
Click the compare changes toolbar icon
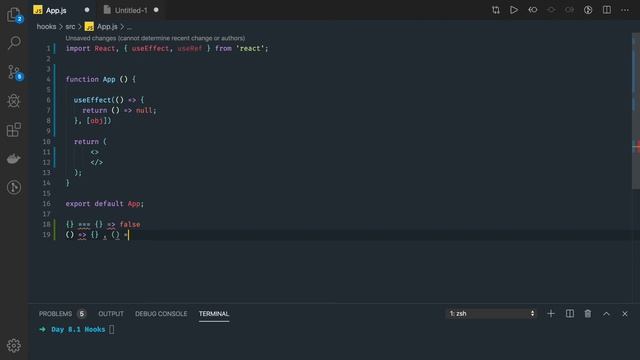[496, 10]
